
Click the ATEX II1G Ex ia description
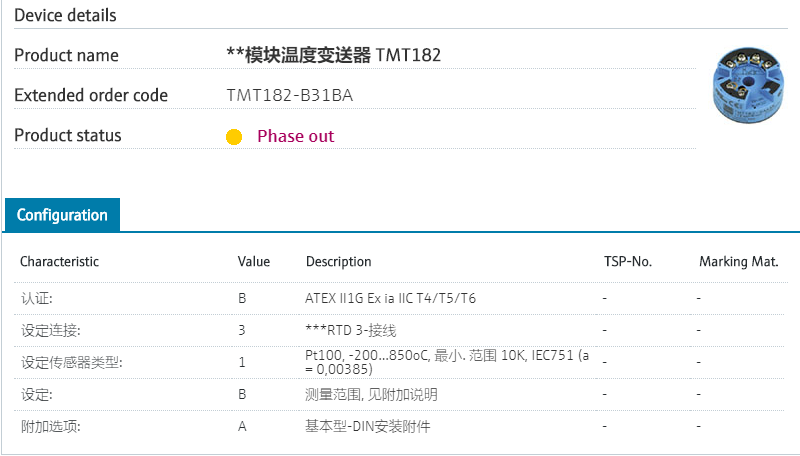coord(390,298)
